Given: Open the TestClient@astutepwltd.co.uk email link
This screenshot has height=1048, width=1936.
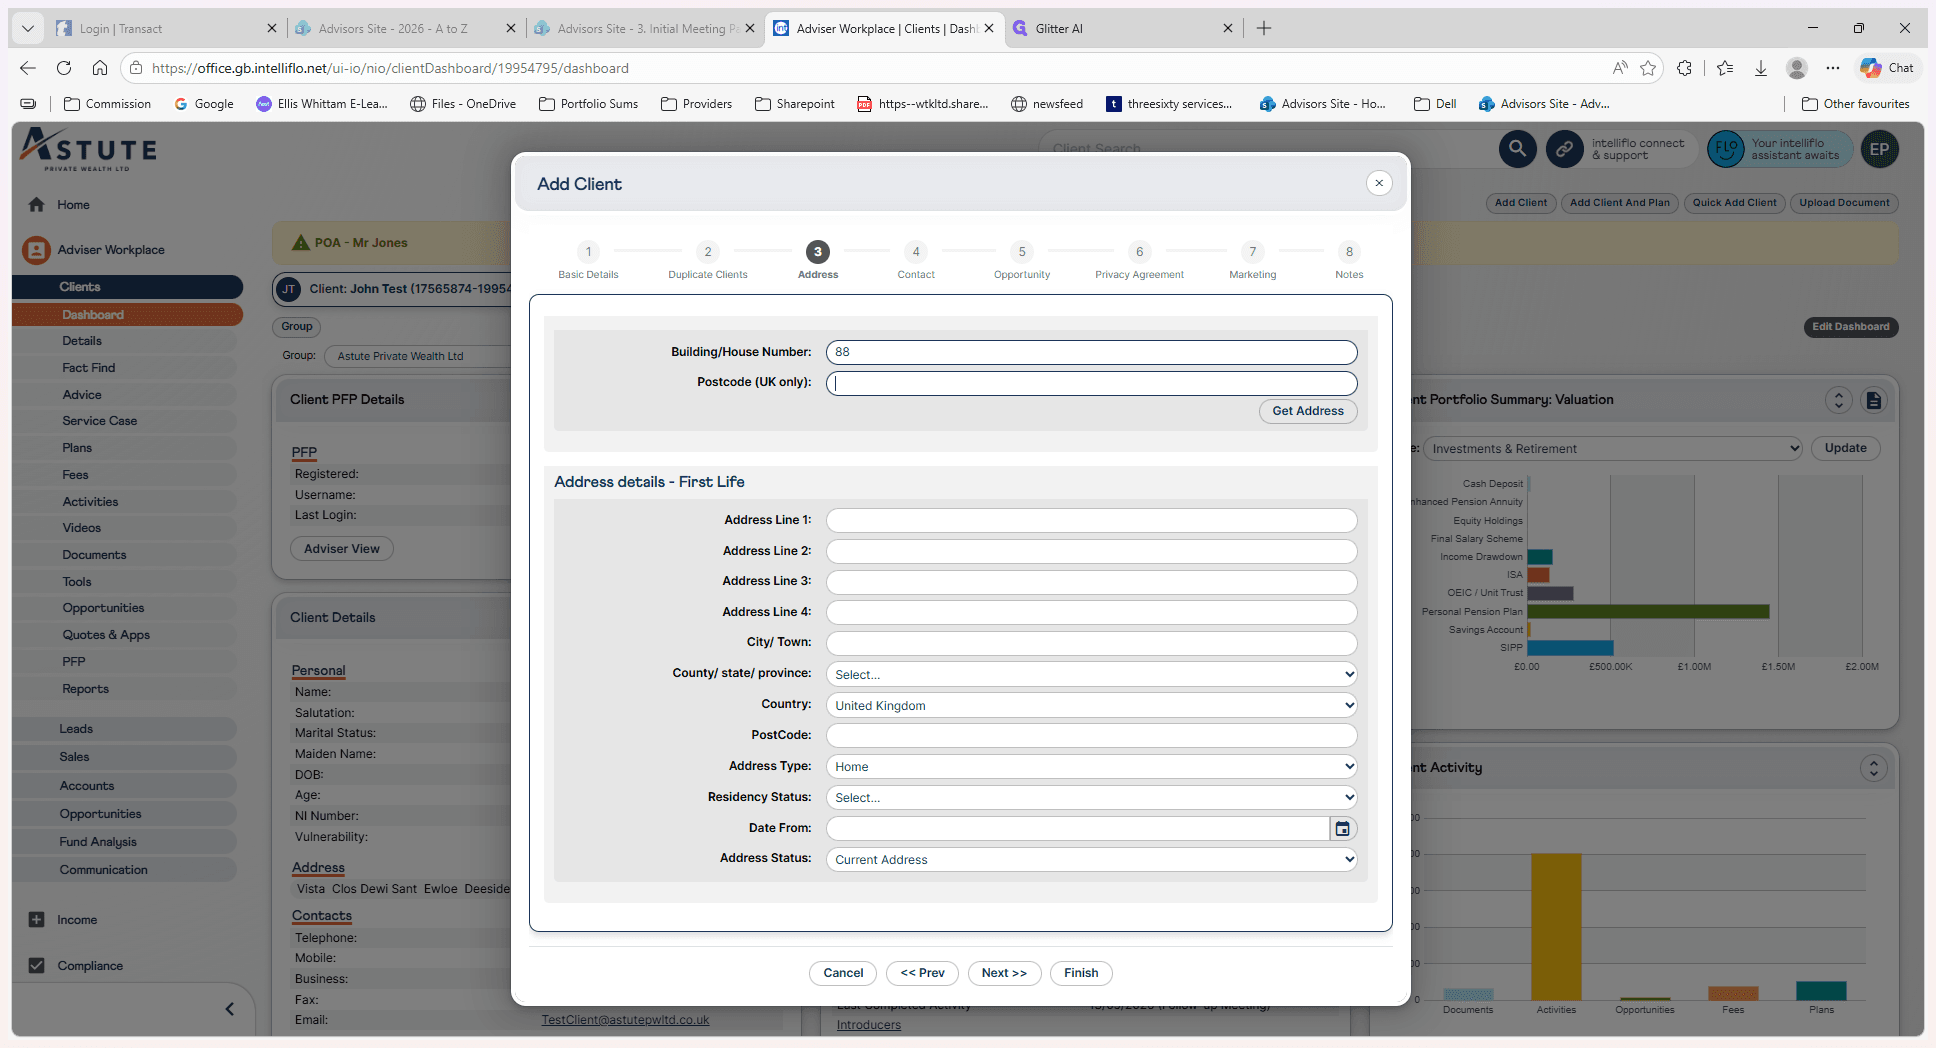Looking at the screenshot, I should (625, 1020).
